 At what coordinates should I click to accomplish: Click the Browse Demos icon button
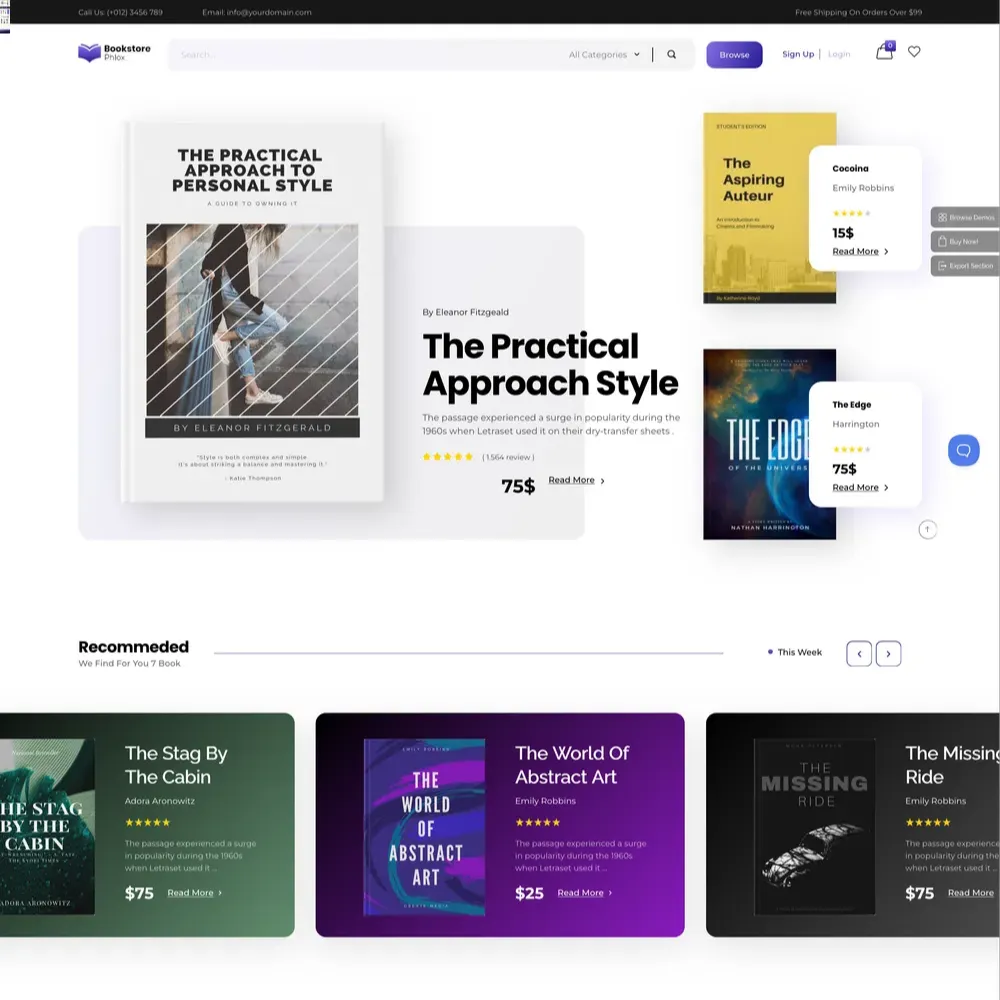(940, 217)
